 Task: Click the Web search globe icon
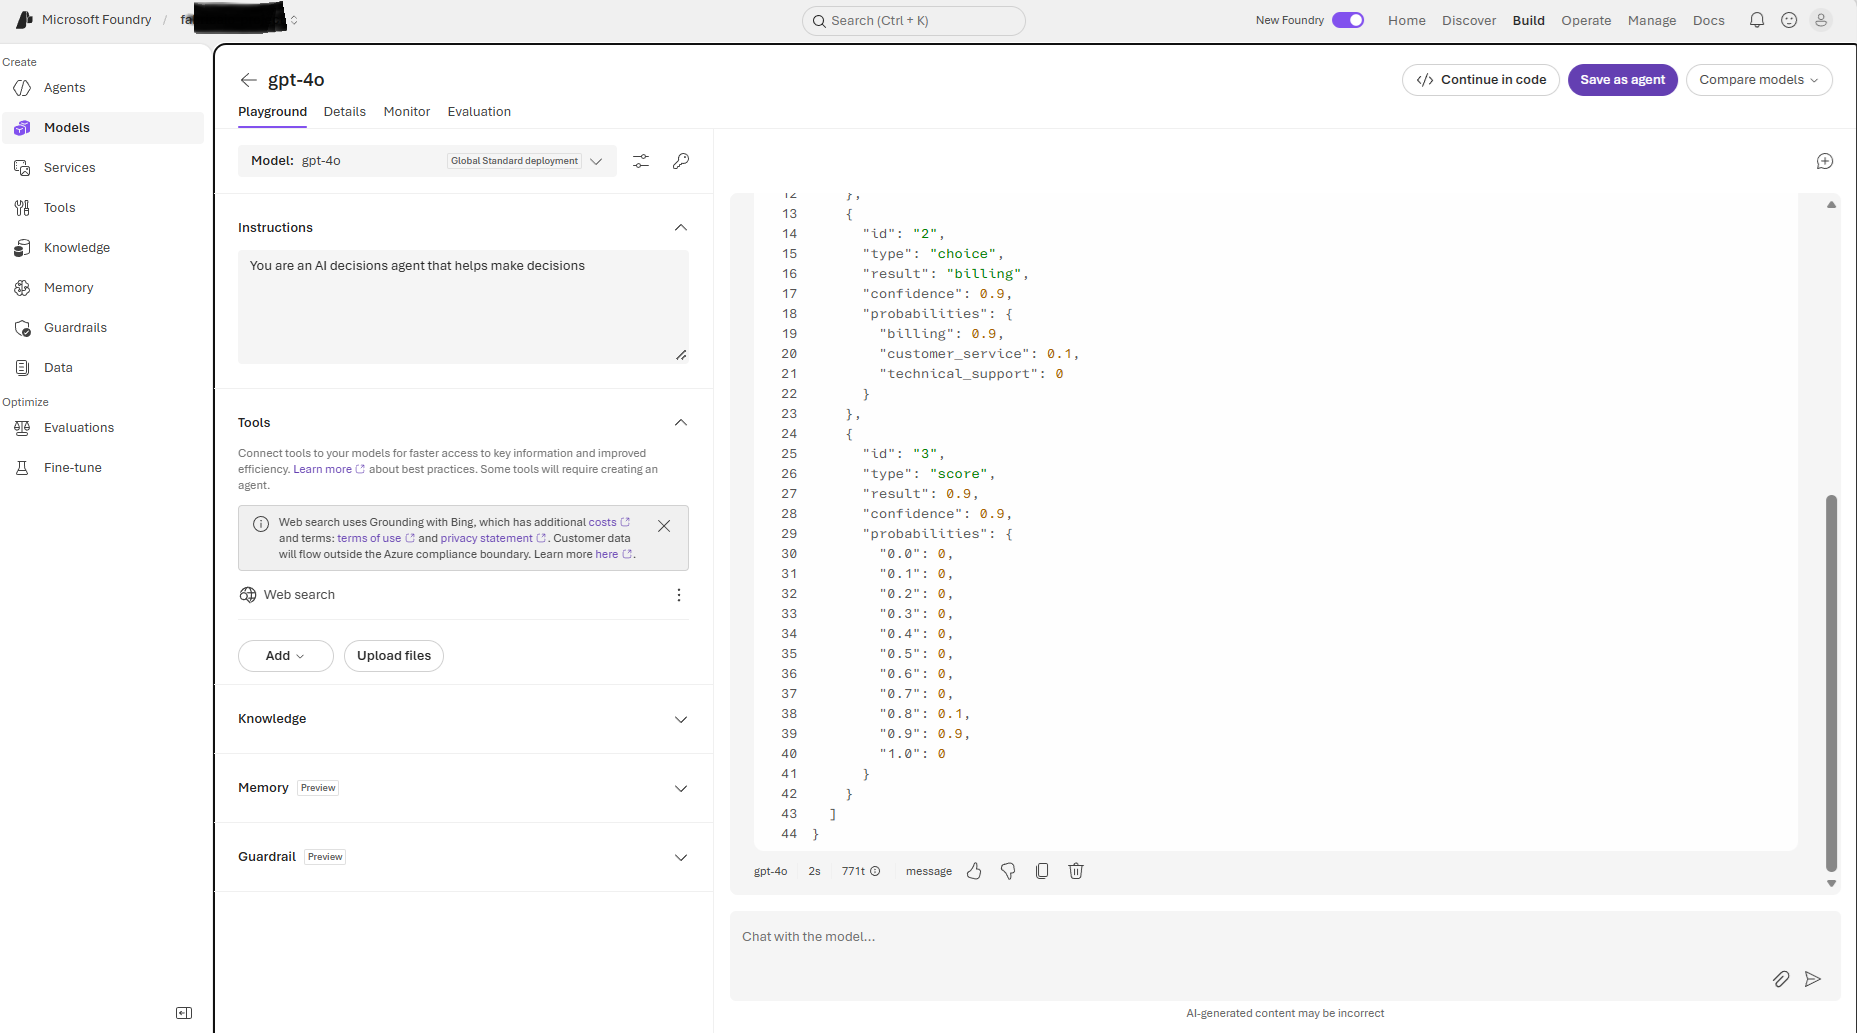pyautogui.click(x=248, y=595)
